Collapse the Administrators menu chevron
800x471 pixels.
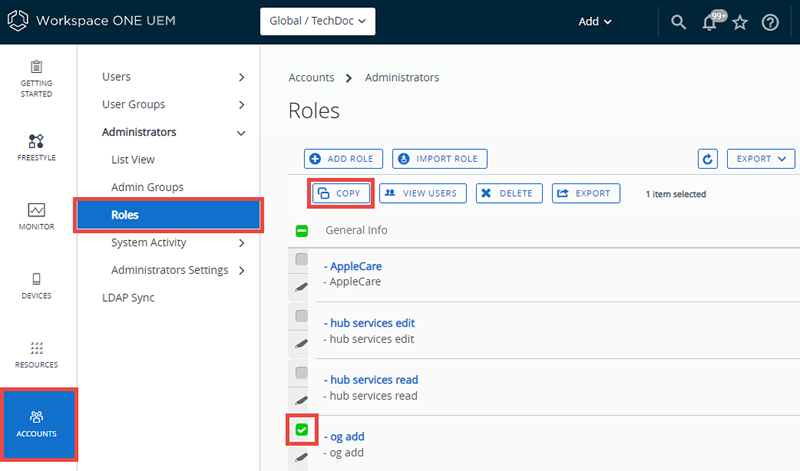[241, 133]
